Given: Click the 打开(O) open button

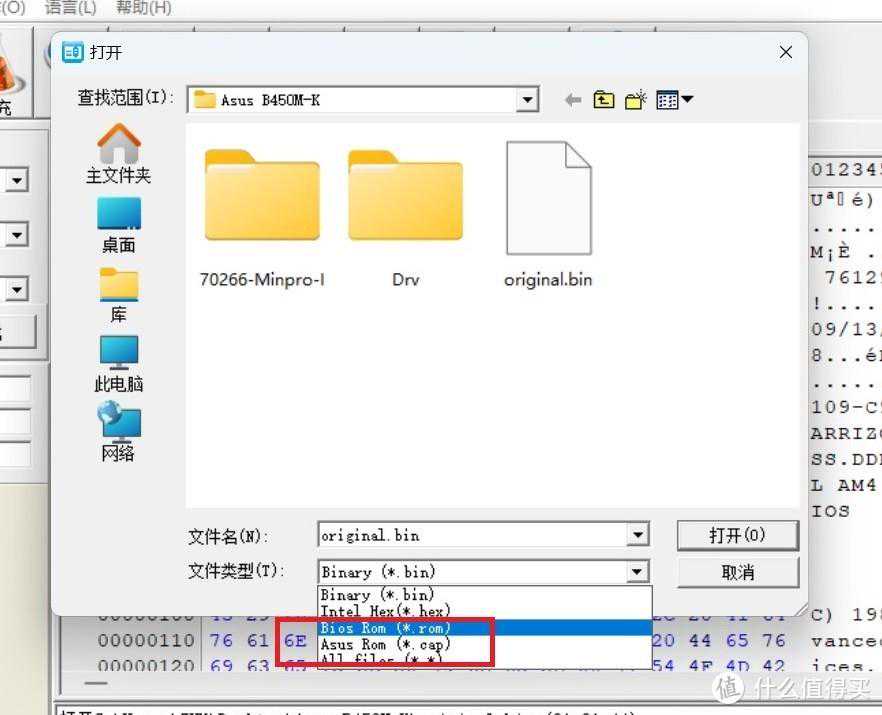Looking at the screenshot, I should pos(737,535).
